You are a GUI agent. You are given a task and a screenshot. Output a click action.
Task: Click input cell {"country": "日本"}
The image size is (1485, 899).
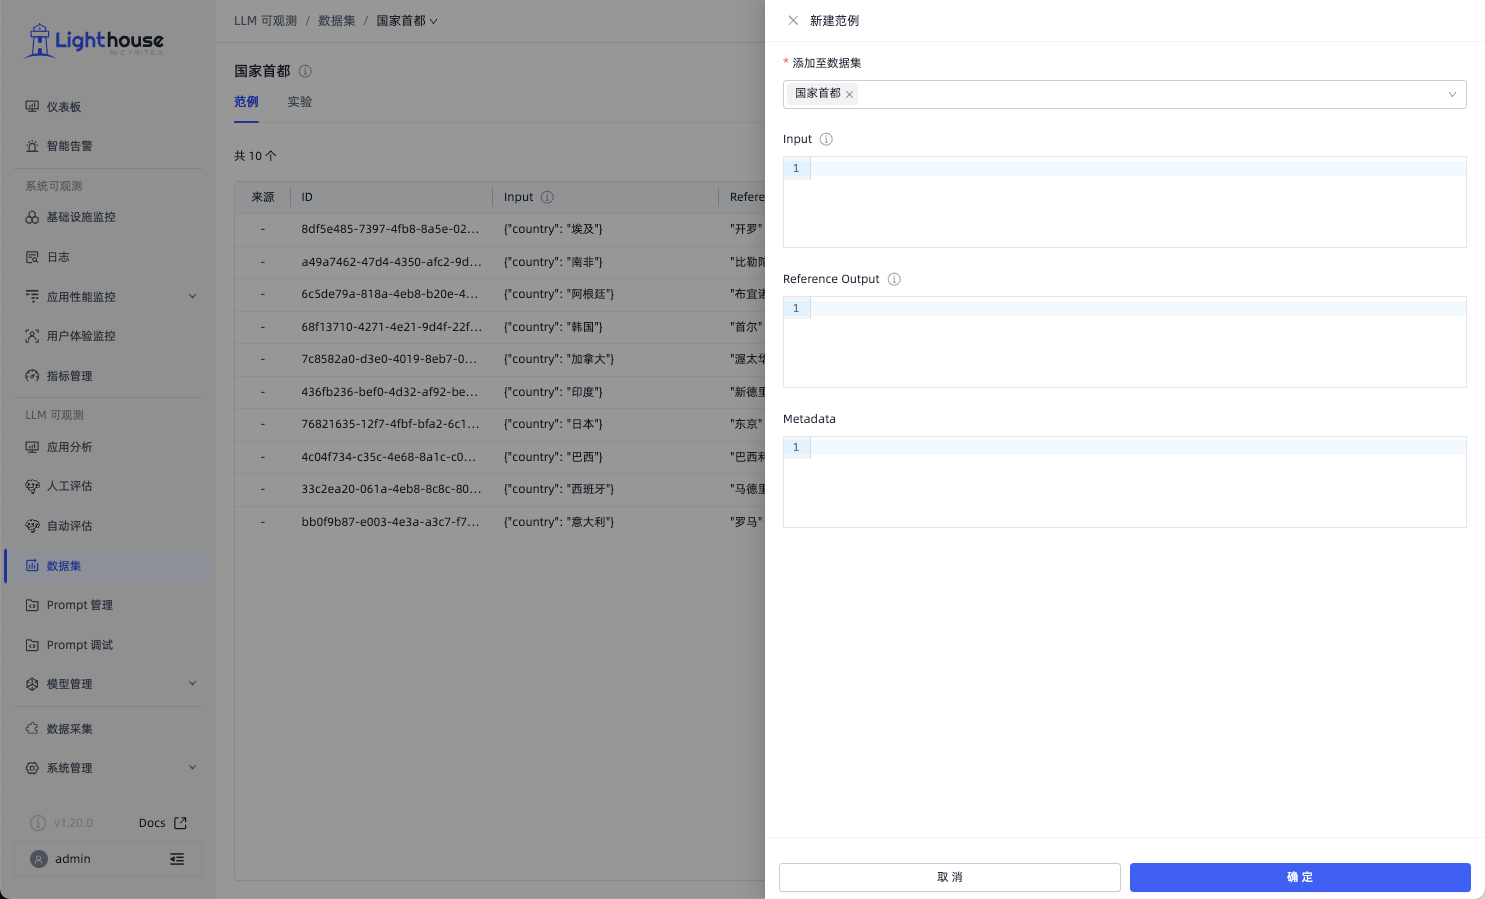click(x=553, y=424)
